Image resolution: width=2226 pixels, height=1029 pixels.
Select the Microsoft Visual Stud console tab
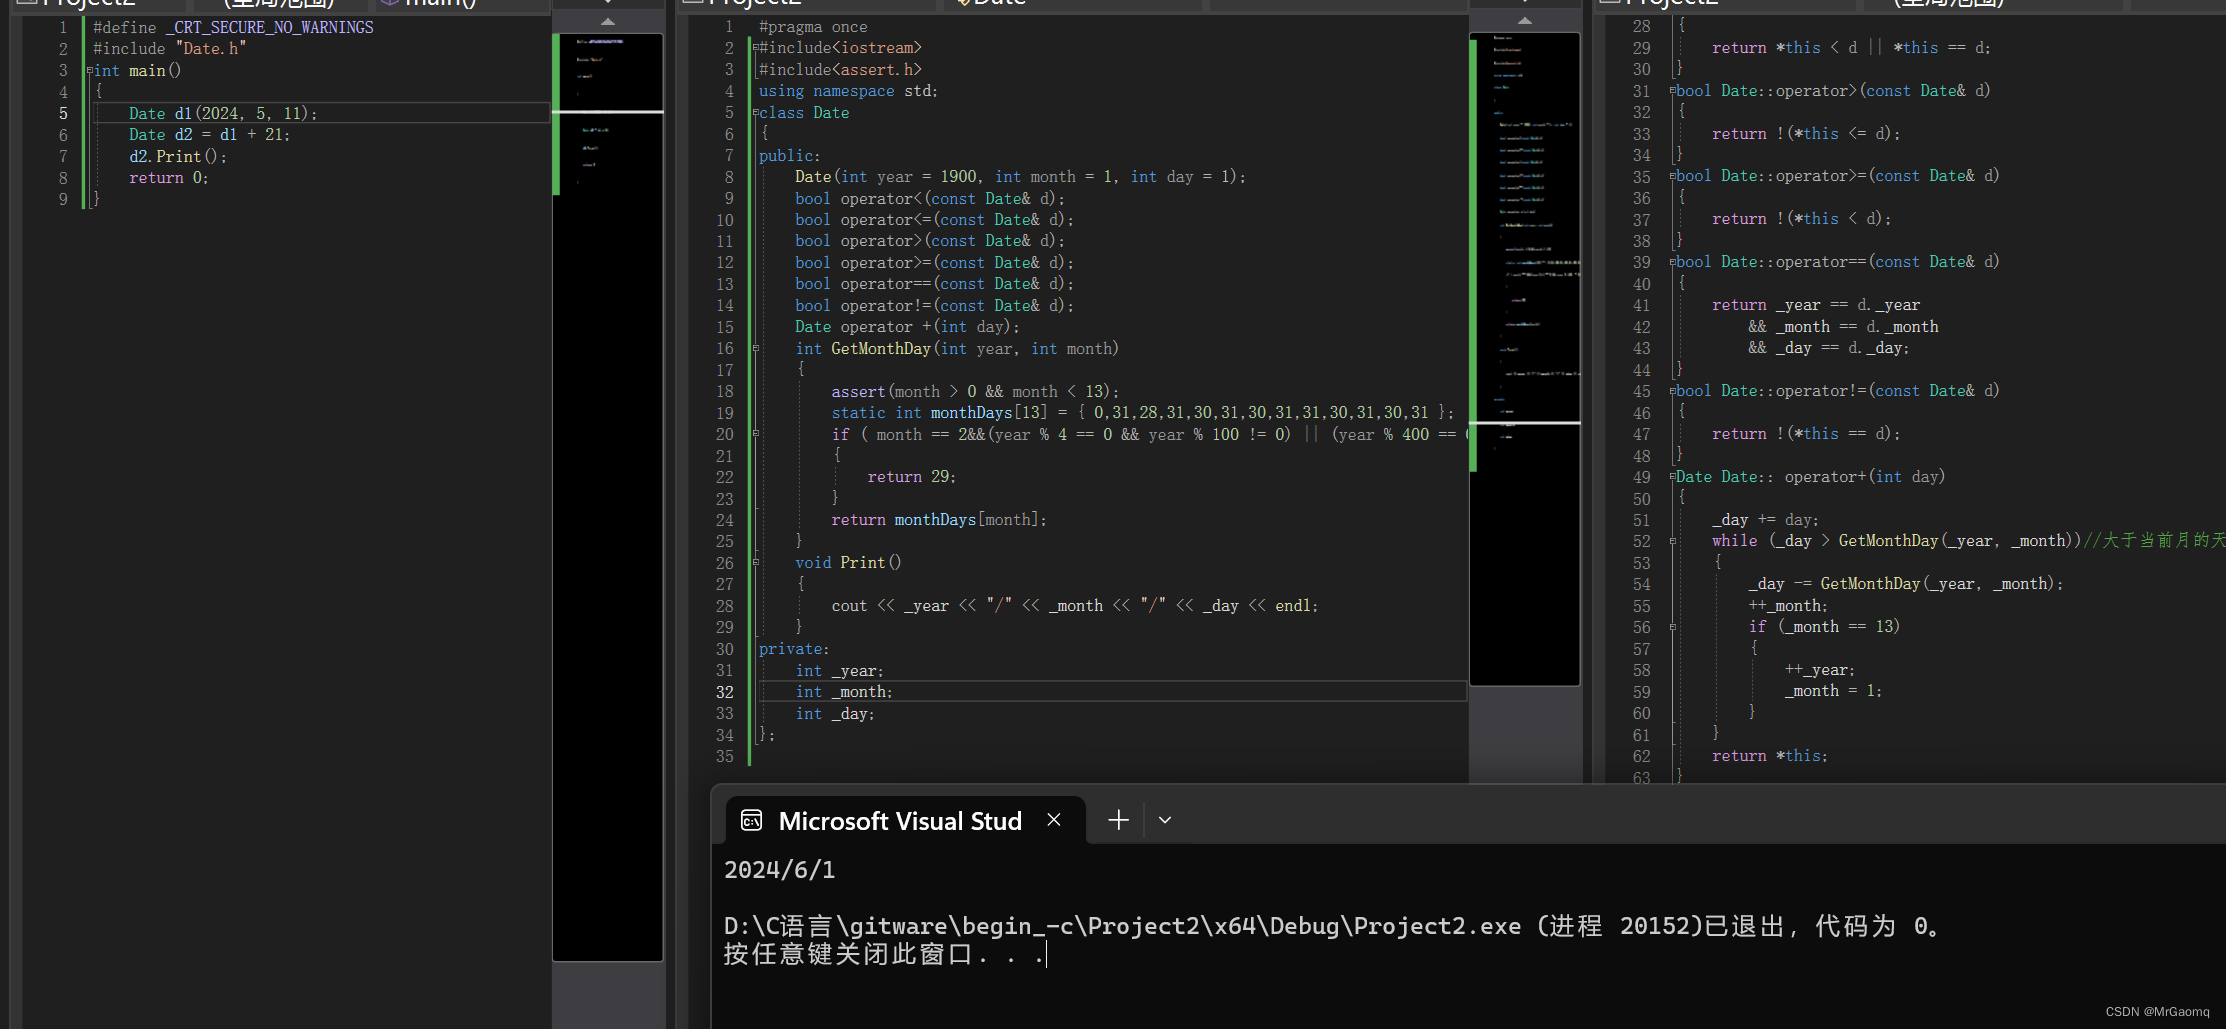coord(905,821)
